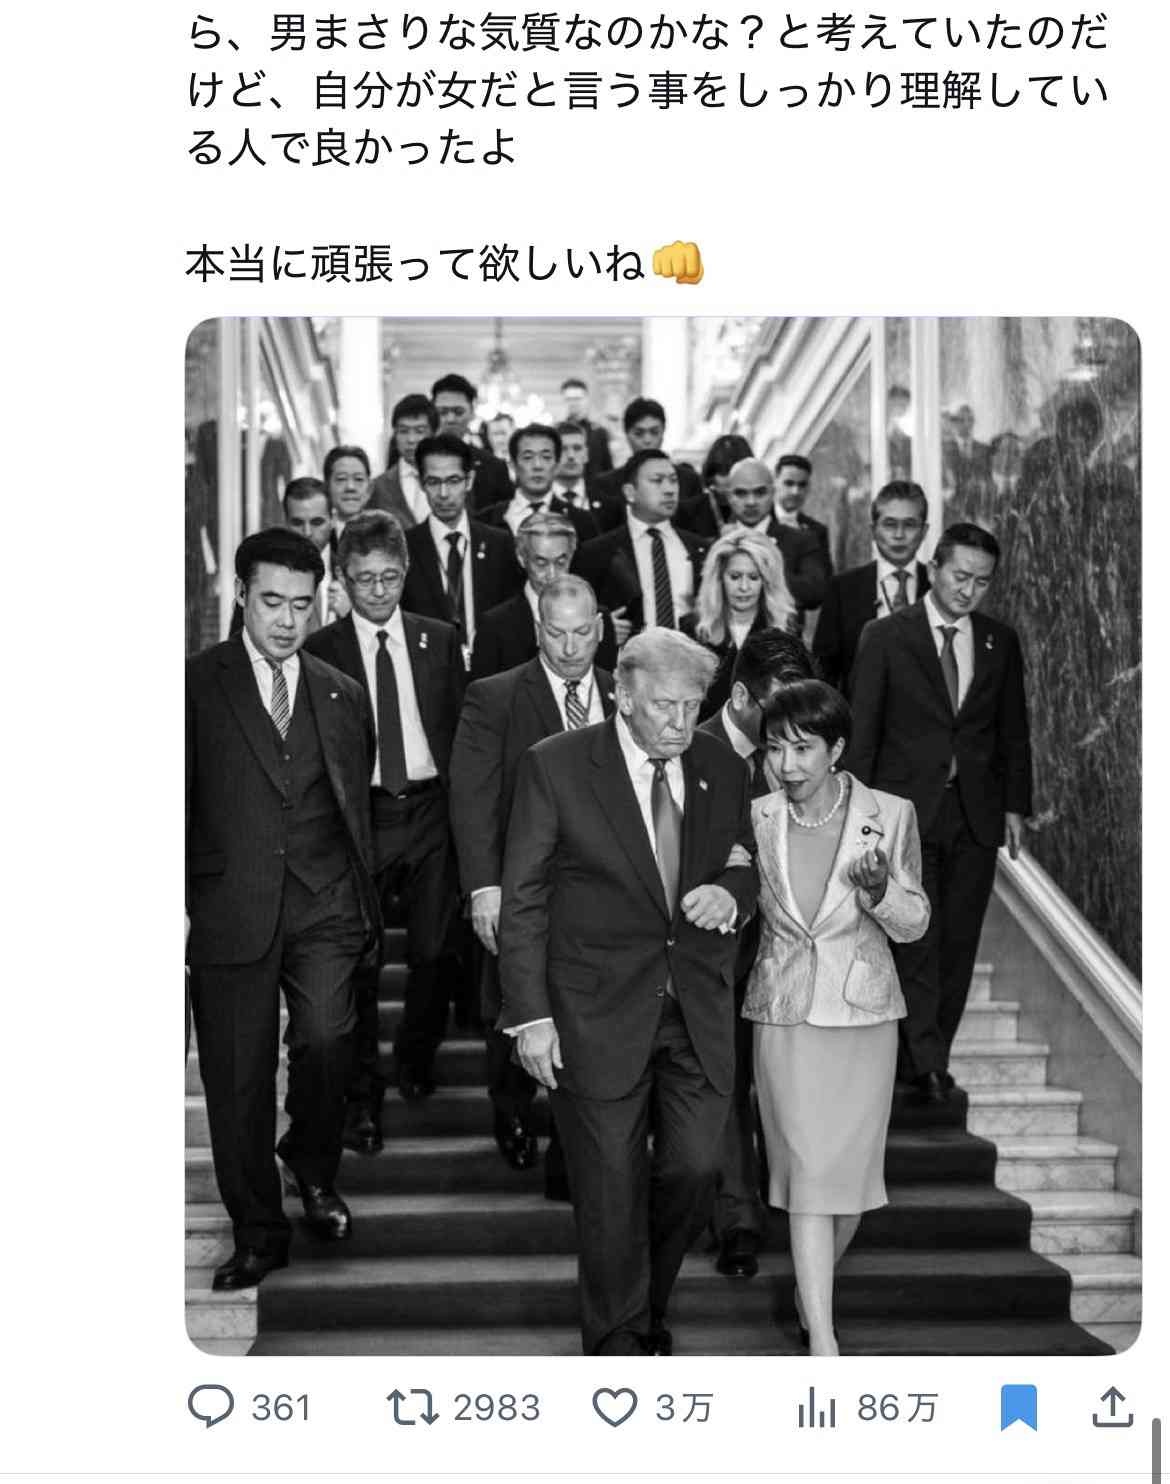The image size is (1170, 1484).
Task: Tap the text line ending 良かったよ
Action: 352,148
